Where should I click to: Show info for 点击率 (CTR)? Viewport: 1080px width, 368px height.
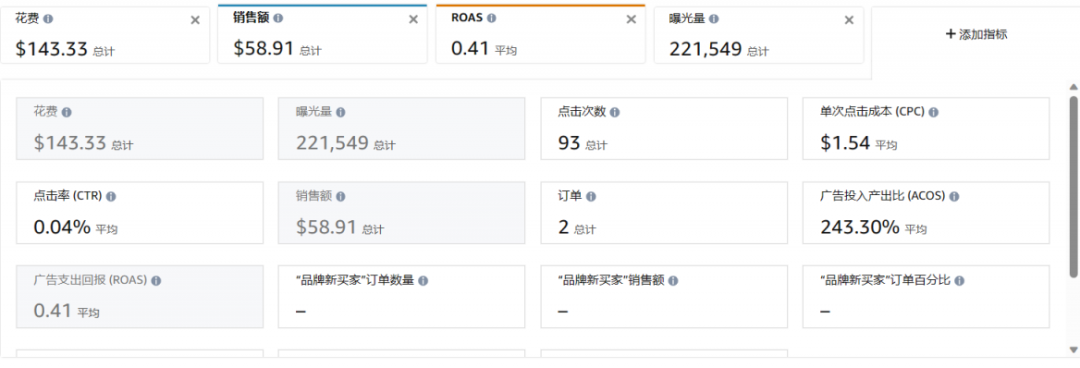(111, 196)
